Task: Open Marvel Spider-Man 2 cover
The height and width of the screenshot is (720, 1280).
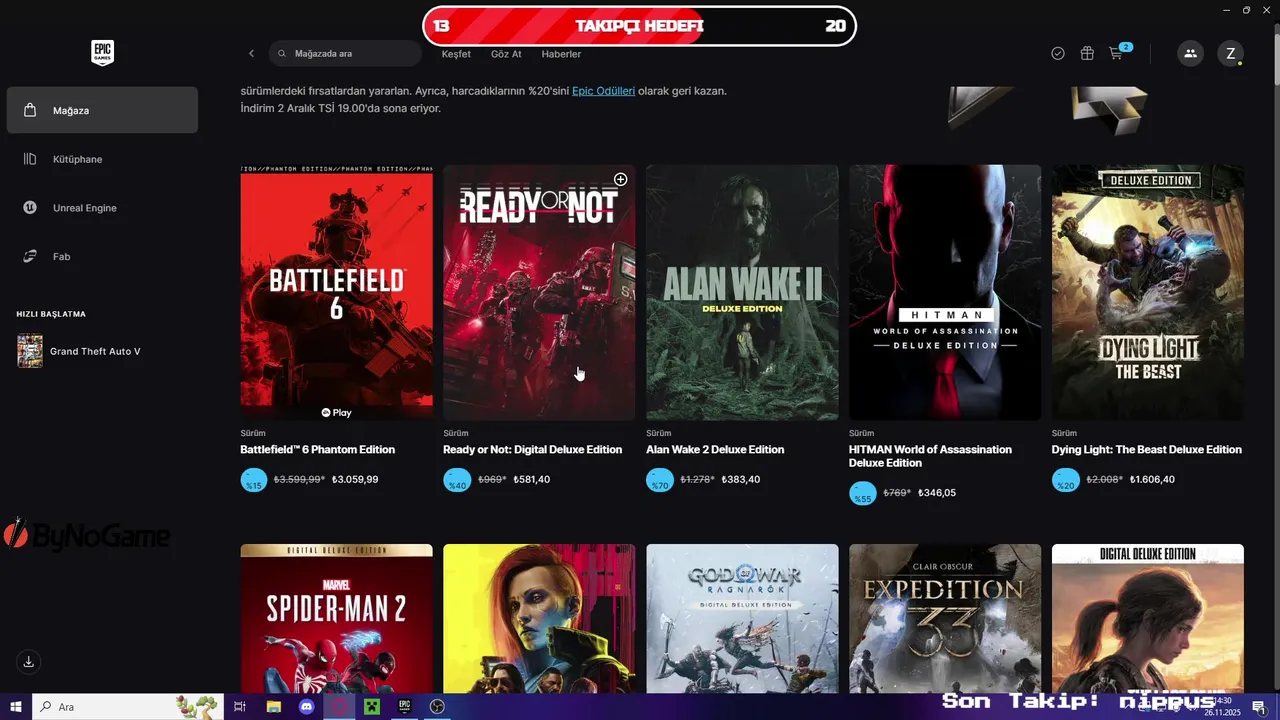Action: (x=336, y=618)
